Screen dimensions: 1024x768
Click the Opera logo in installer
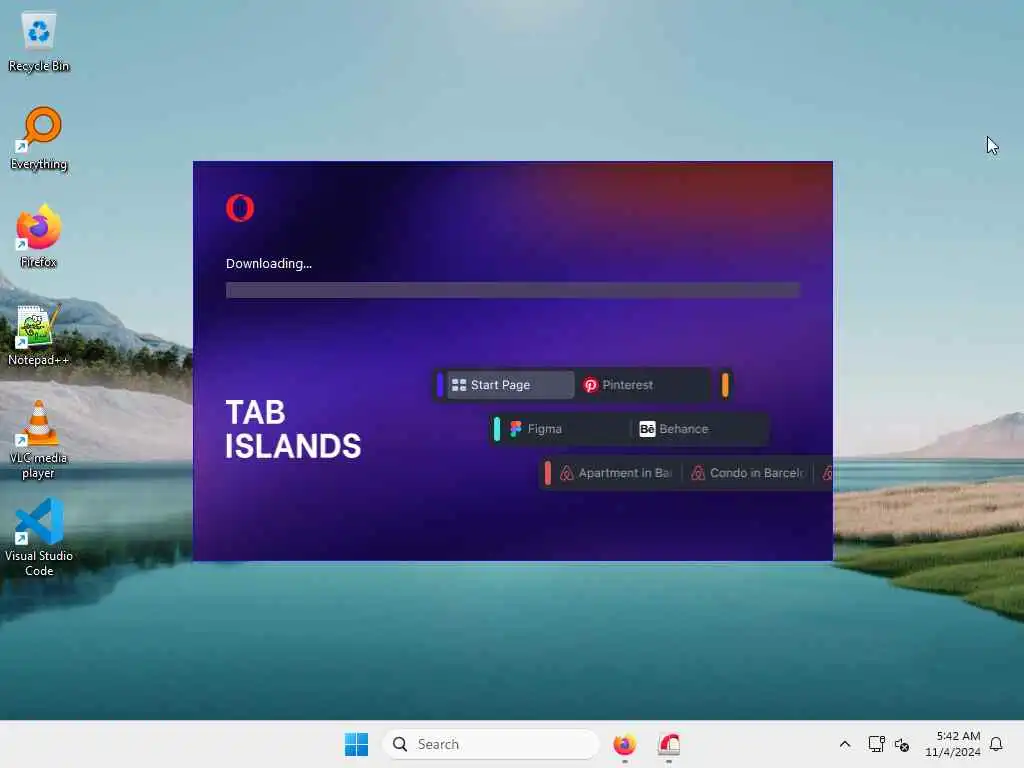coord(240,208)
